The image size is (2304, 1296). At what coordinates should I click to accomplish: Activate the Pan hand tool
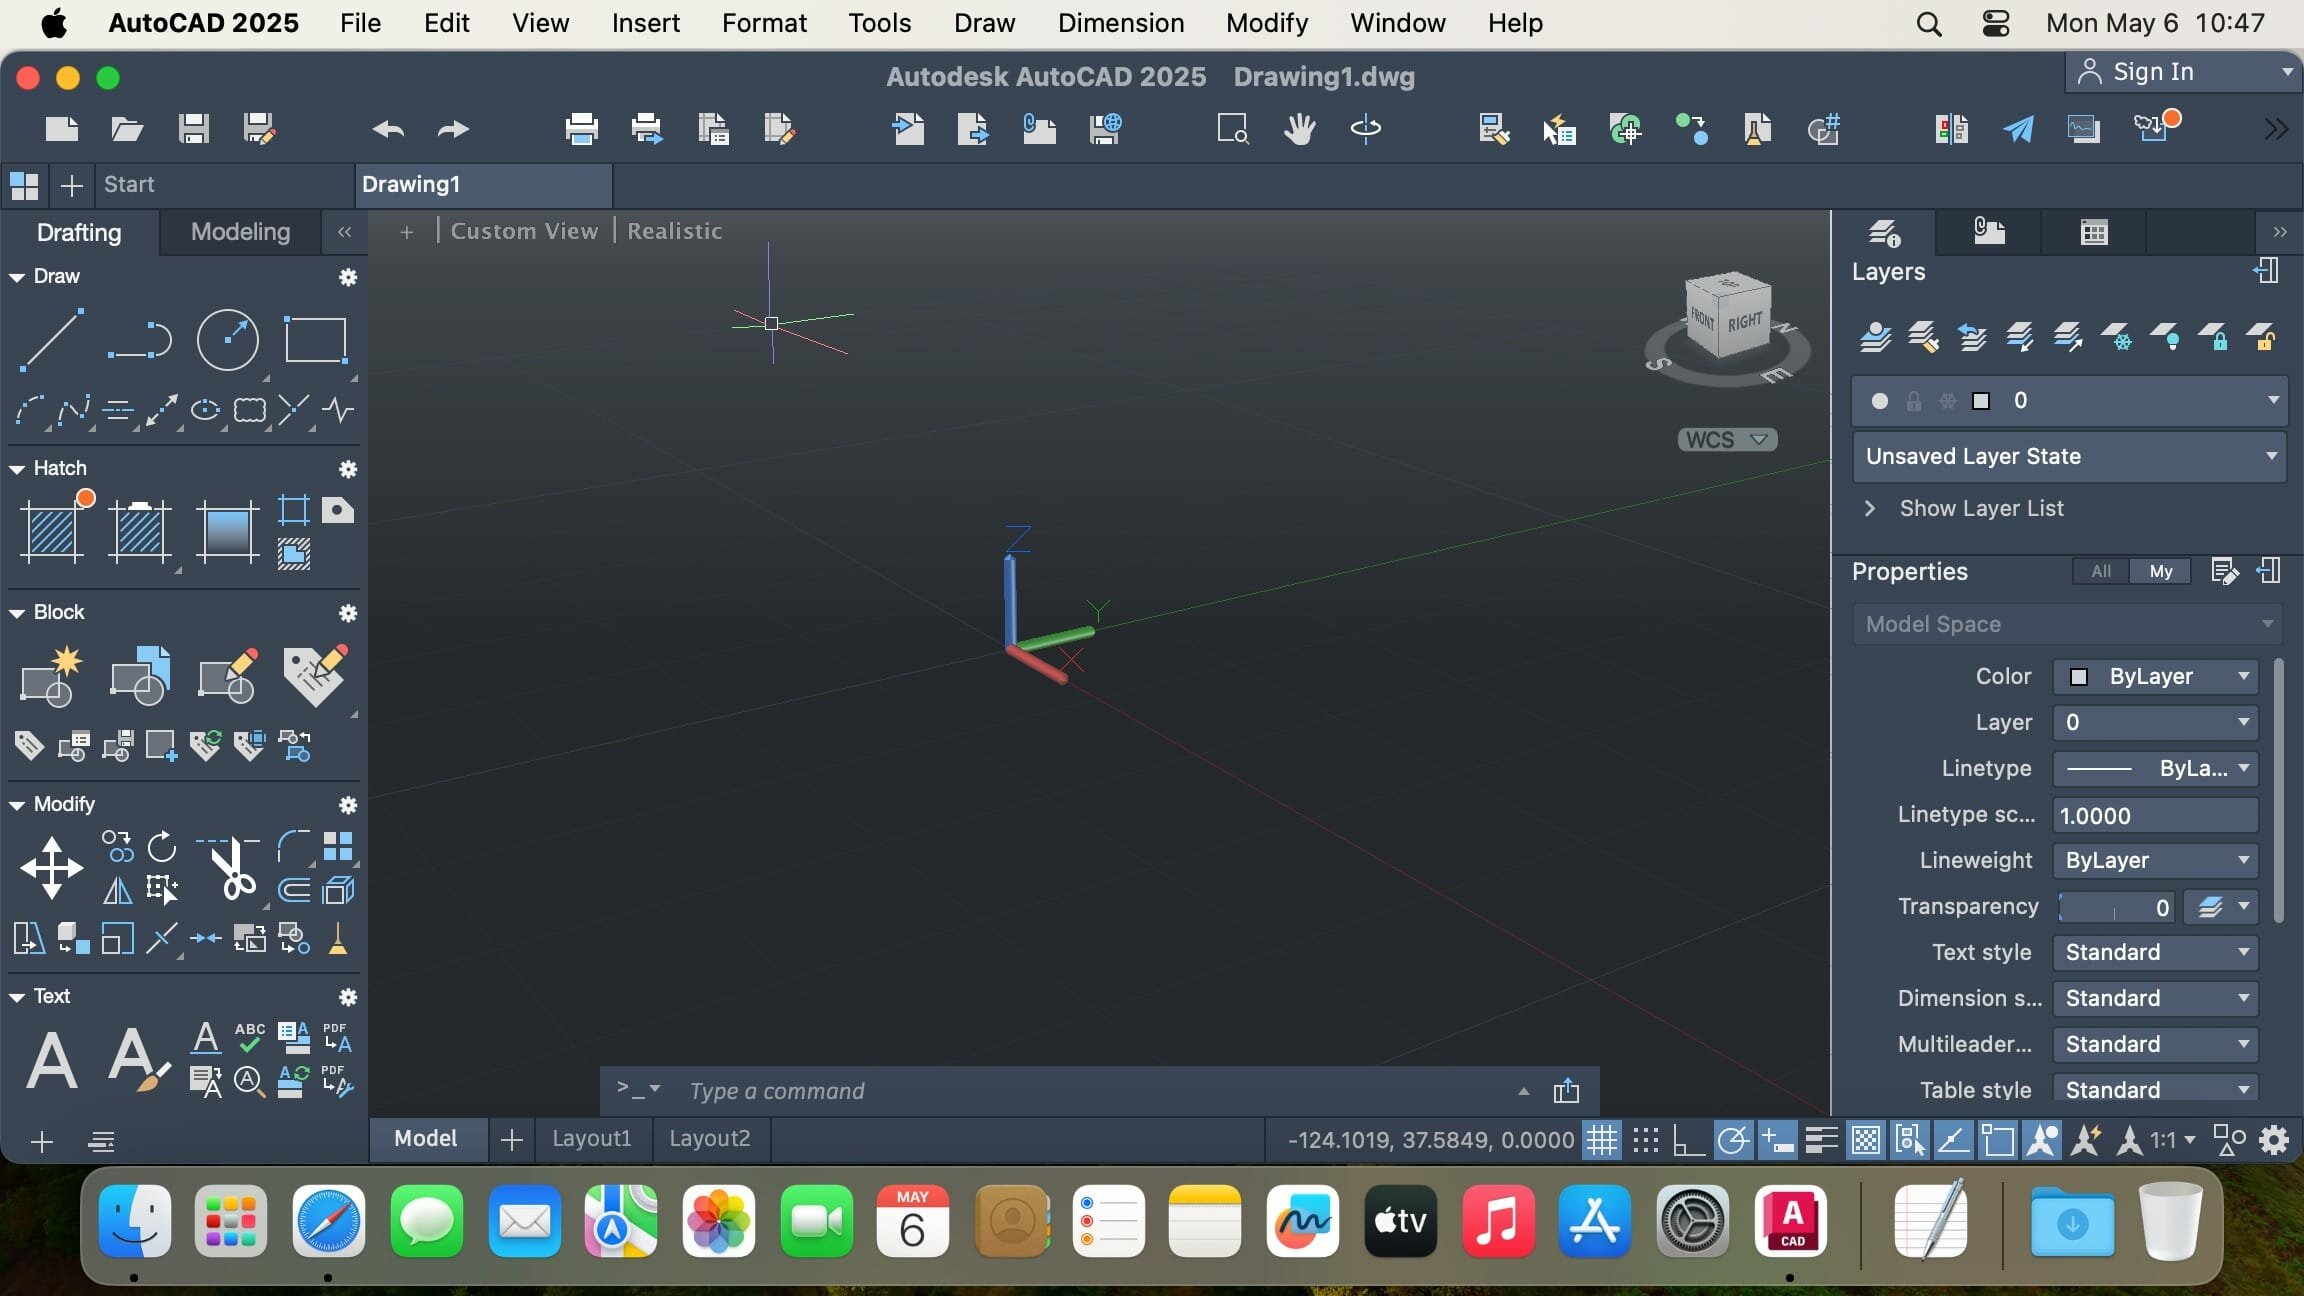(1299, 129)
